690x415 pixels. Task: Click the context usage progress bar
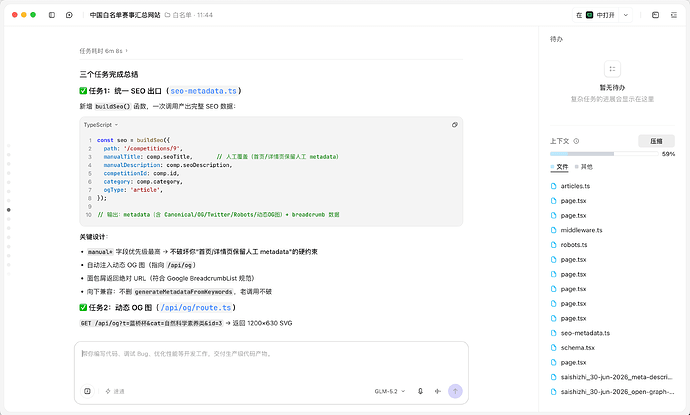pyautogui.click(x=604, y=154)
